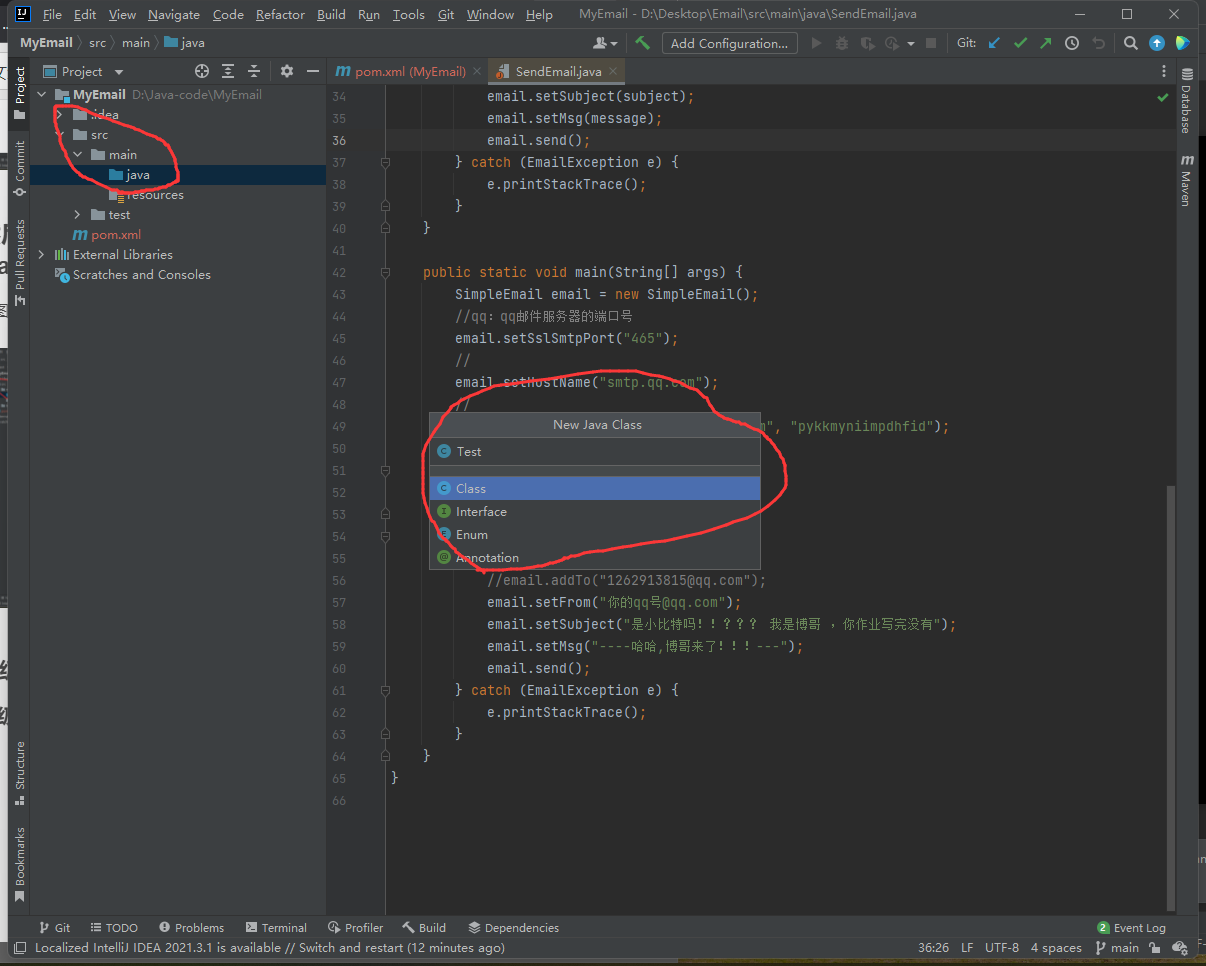Open Search Everywhere magnifier icon
This screenshot has width=1206, height=966.
click(1131, 43)
